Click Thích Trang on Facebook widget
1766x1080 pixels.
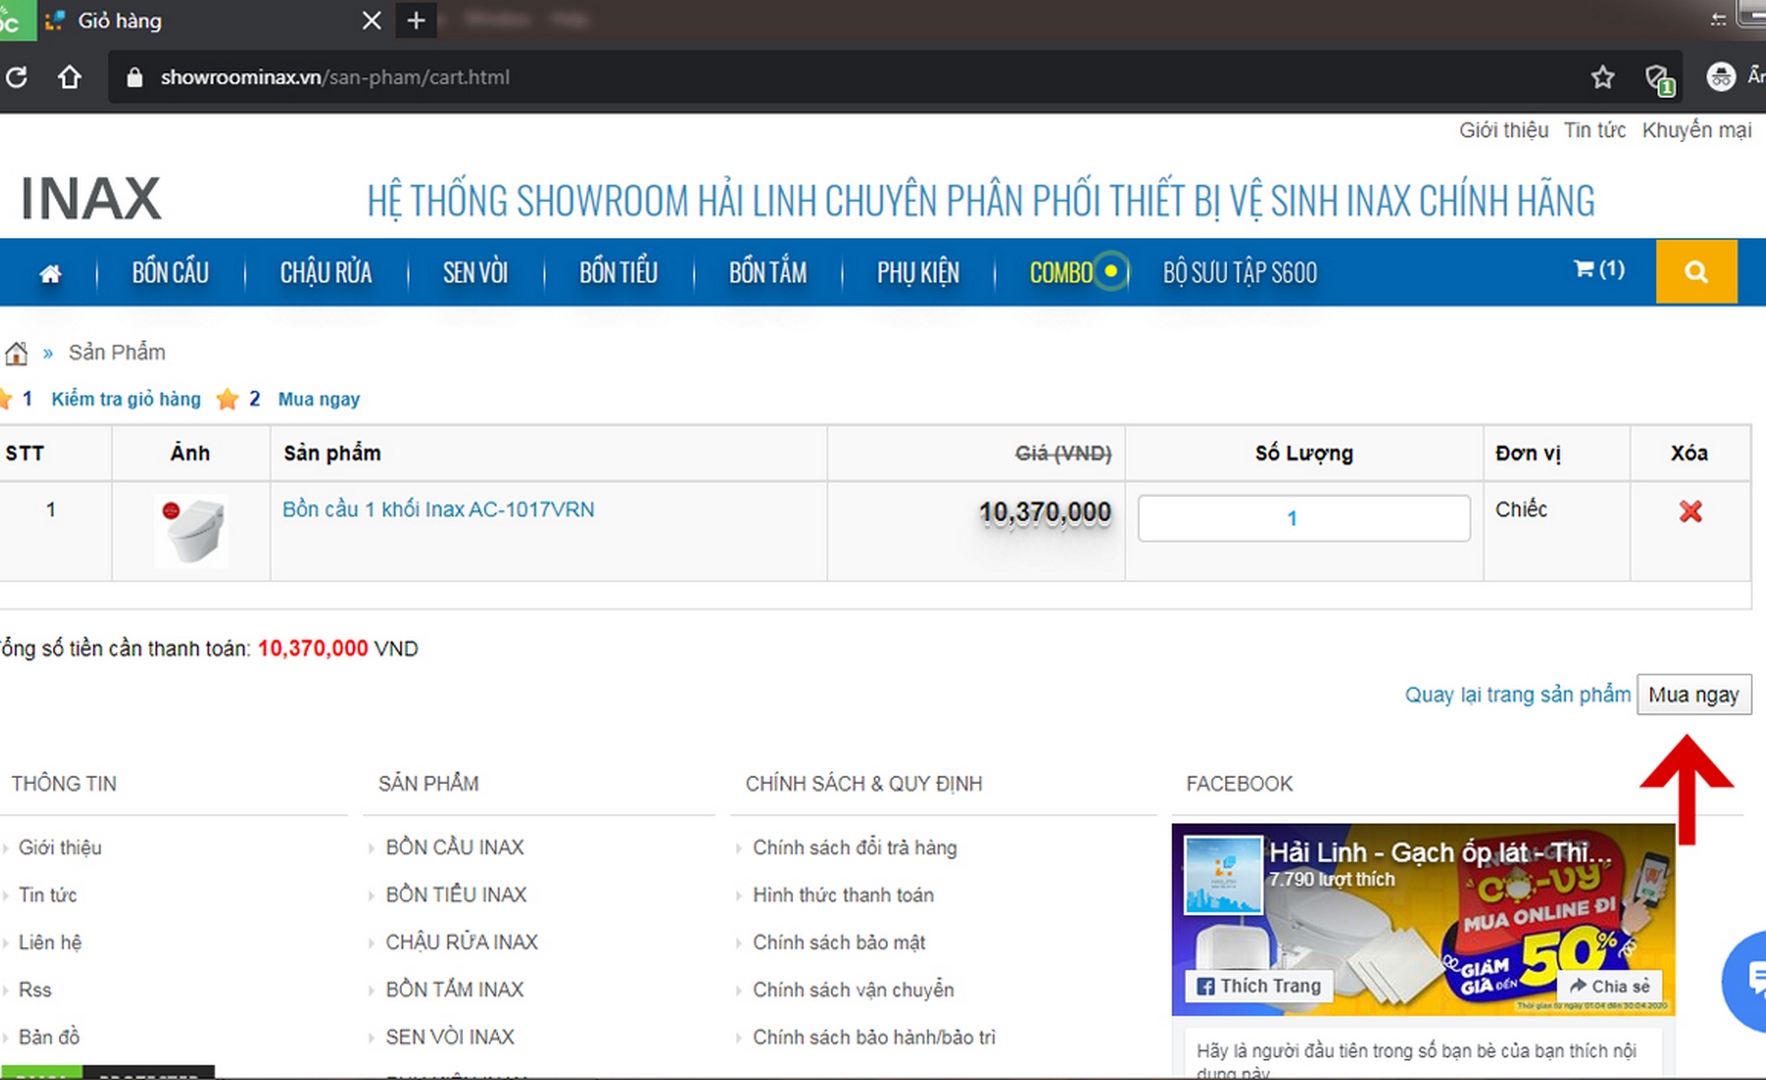click(x=1259, y=986)
